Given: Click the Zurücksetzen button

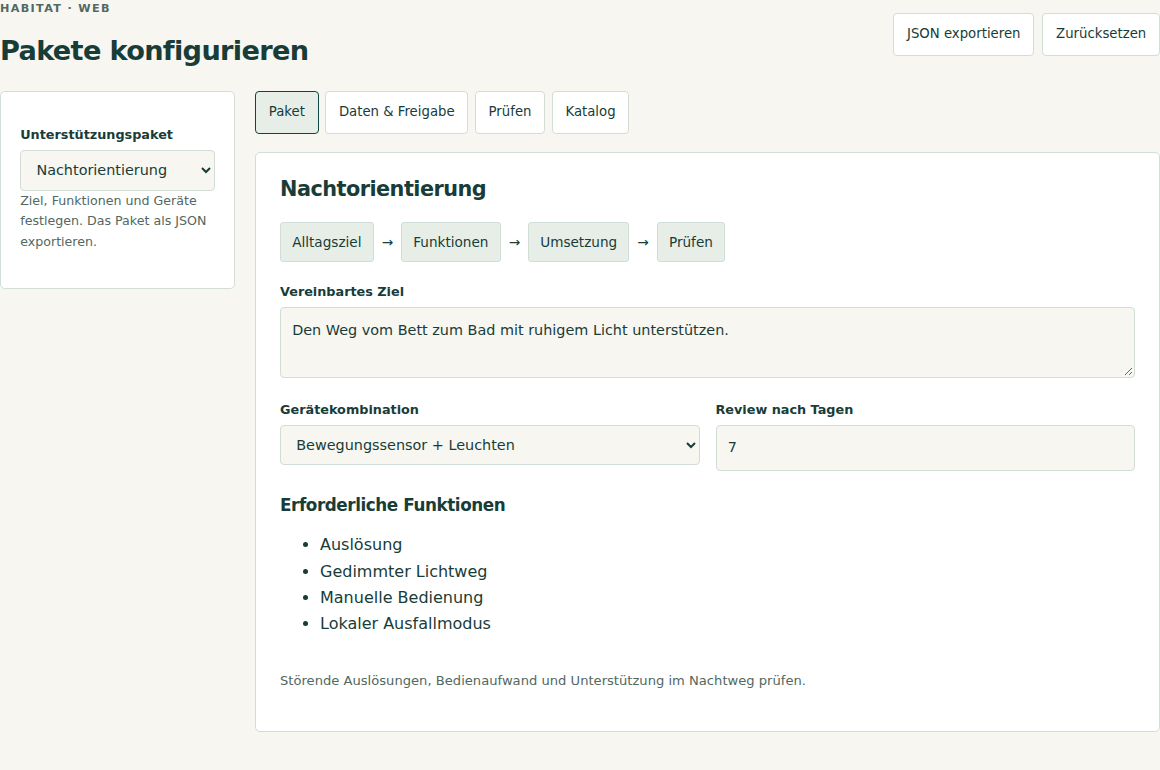Looking at the screenshot, I should click(1100, 34).
